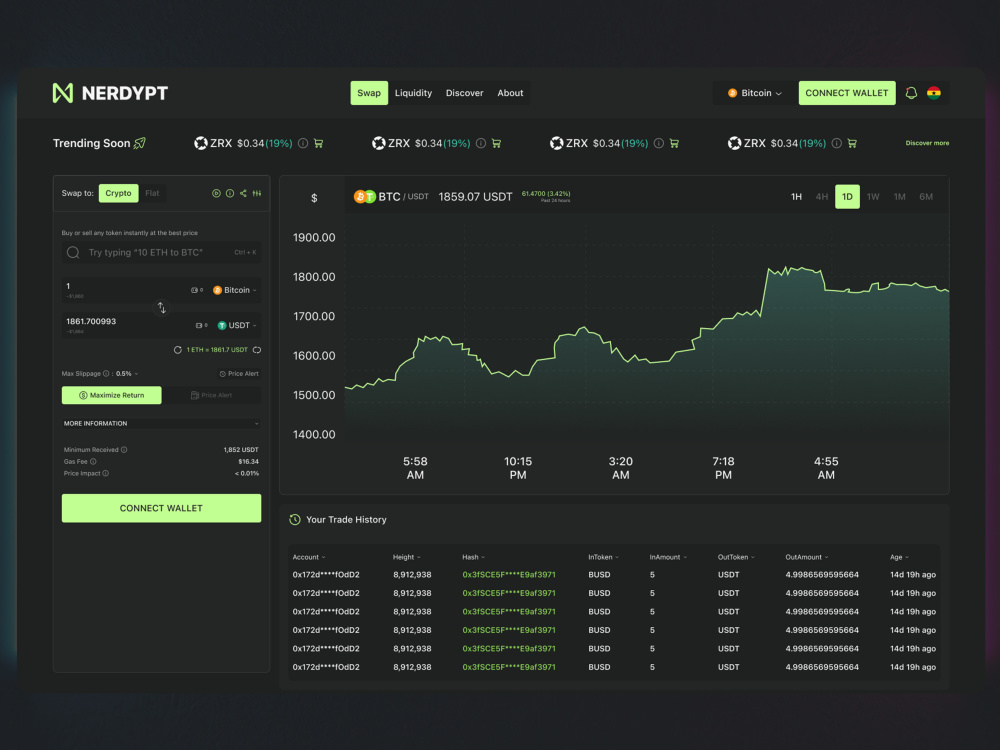The width and height of the screenshot is (1000, 750).
Task: Click the play tutorial icon in swap panel
Action: point(216,193)
